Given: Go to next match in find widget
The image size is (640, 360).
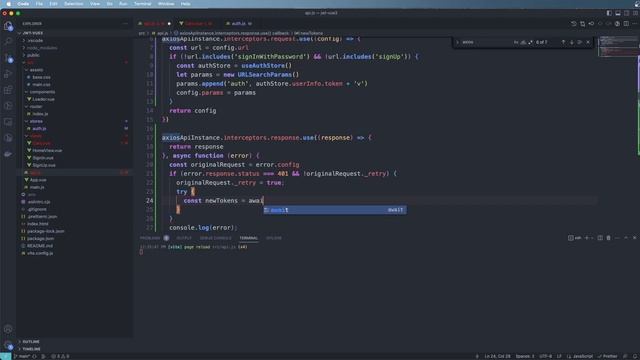Looking at the screenshot, I should (x=571, y=42).
